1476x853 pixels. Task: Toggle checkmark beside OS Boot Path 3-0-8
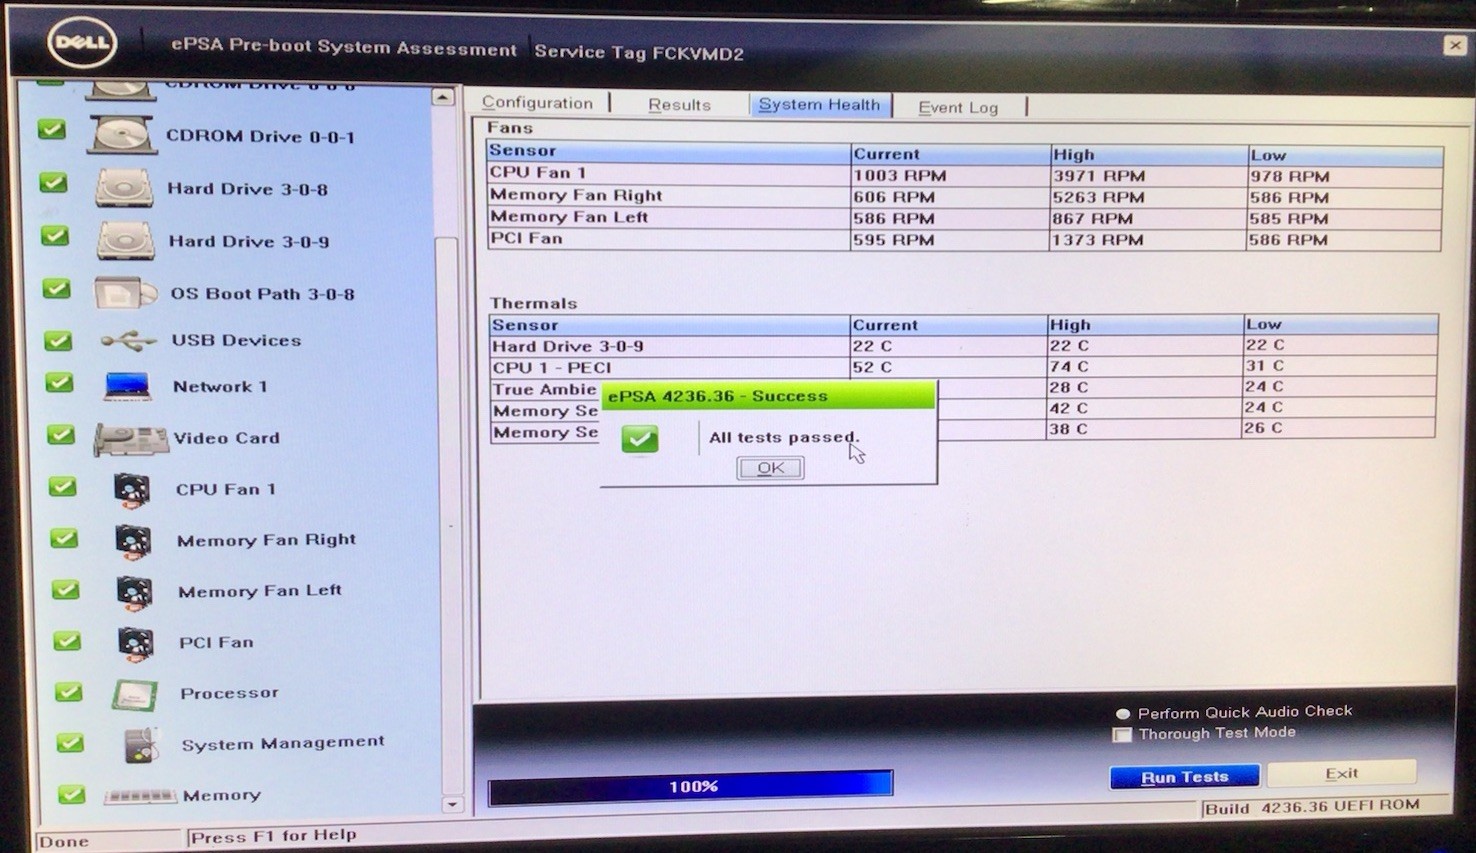56,289
